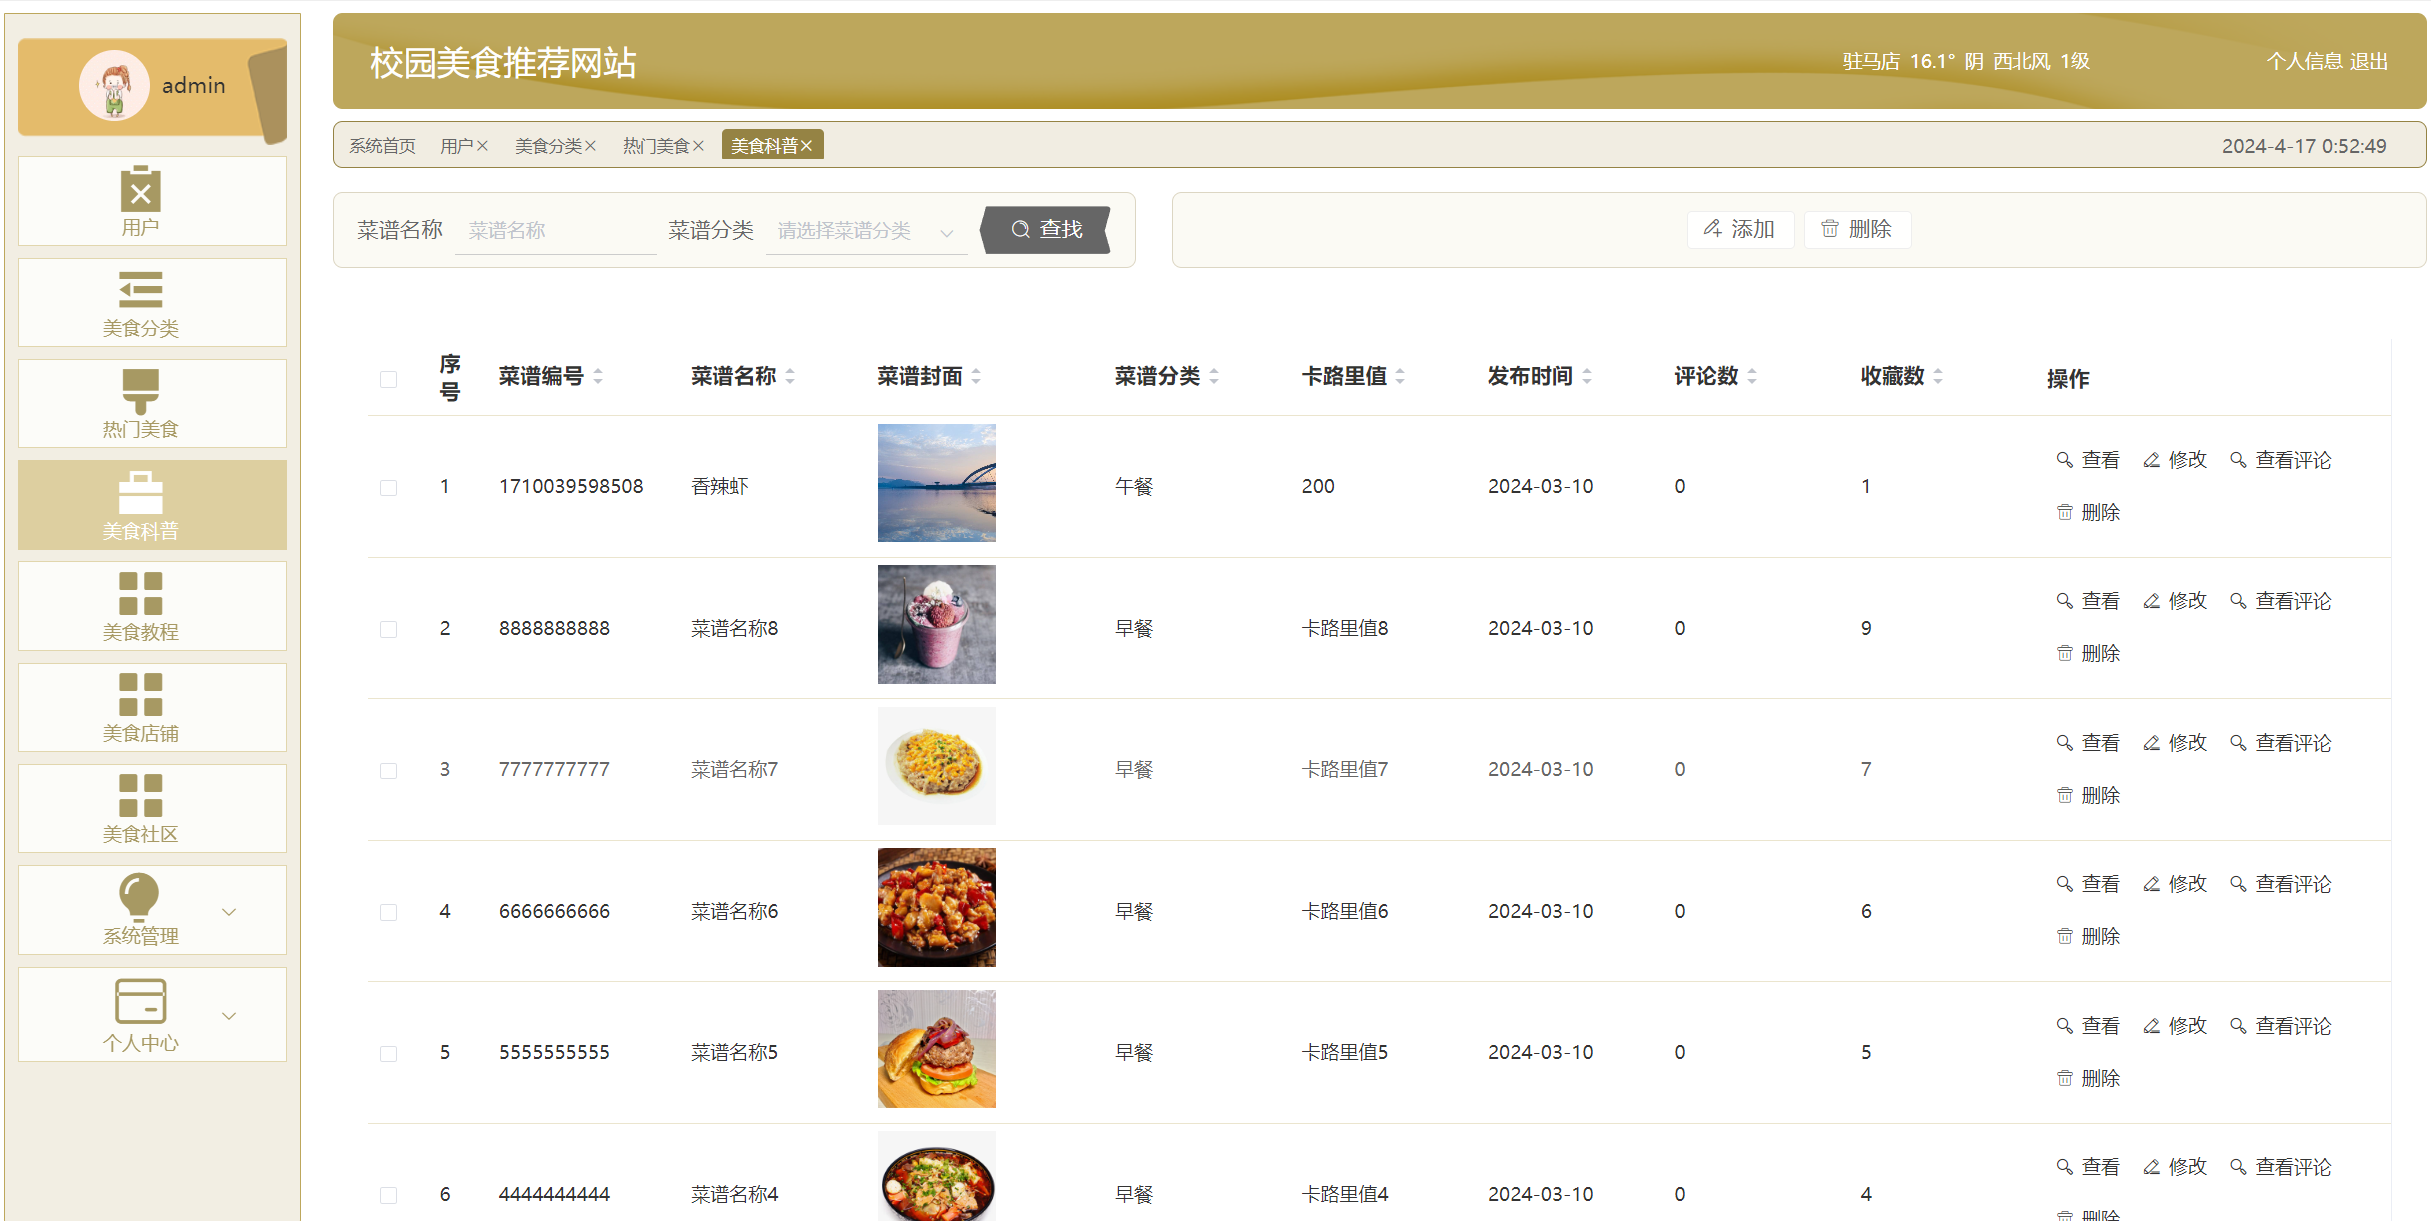
Task: Click the 校园美食推荐网站 title
Action: click(x=503, y=63)
